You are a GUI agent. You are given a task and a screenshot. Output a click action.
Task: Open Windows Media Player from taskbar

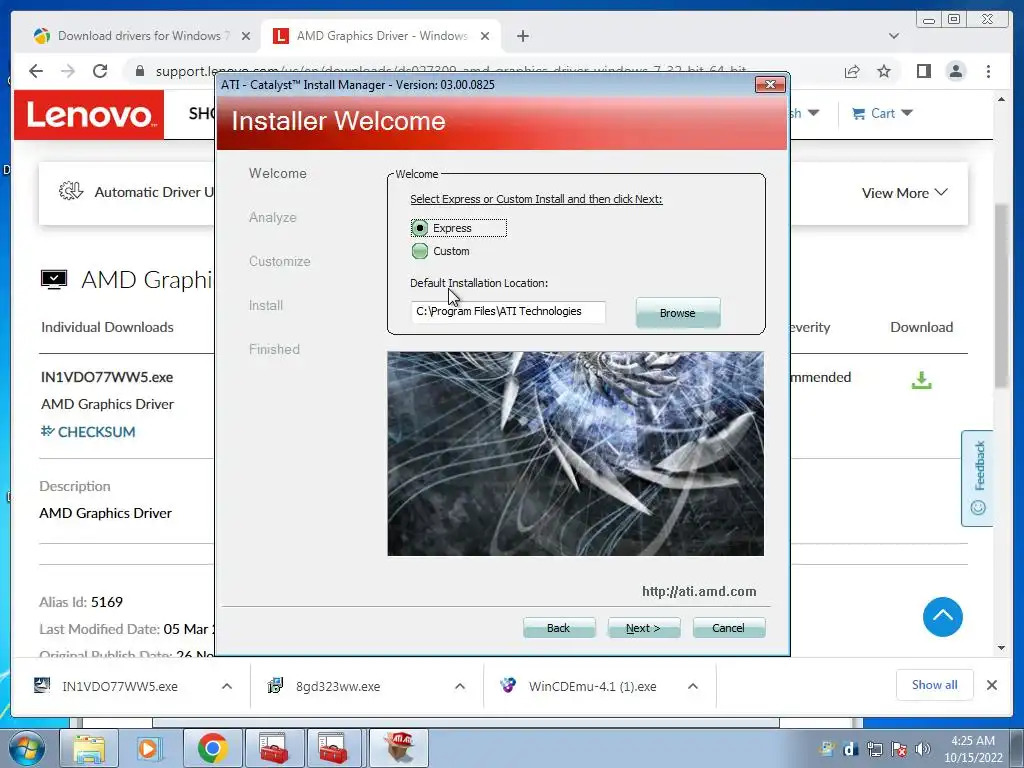coord(150,748)
